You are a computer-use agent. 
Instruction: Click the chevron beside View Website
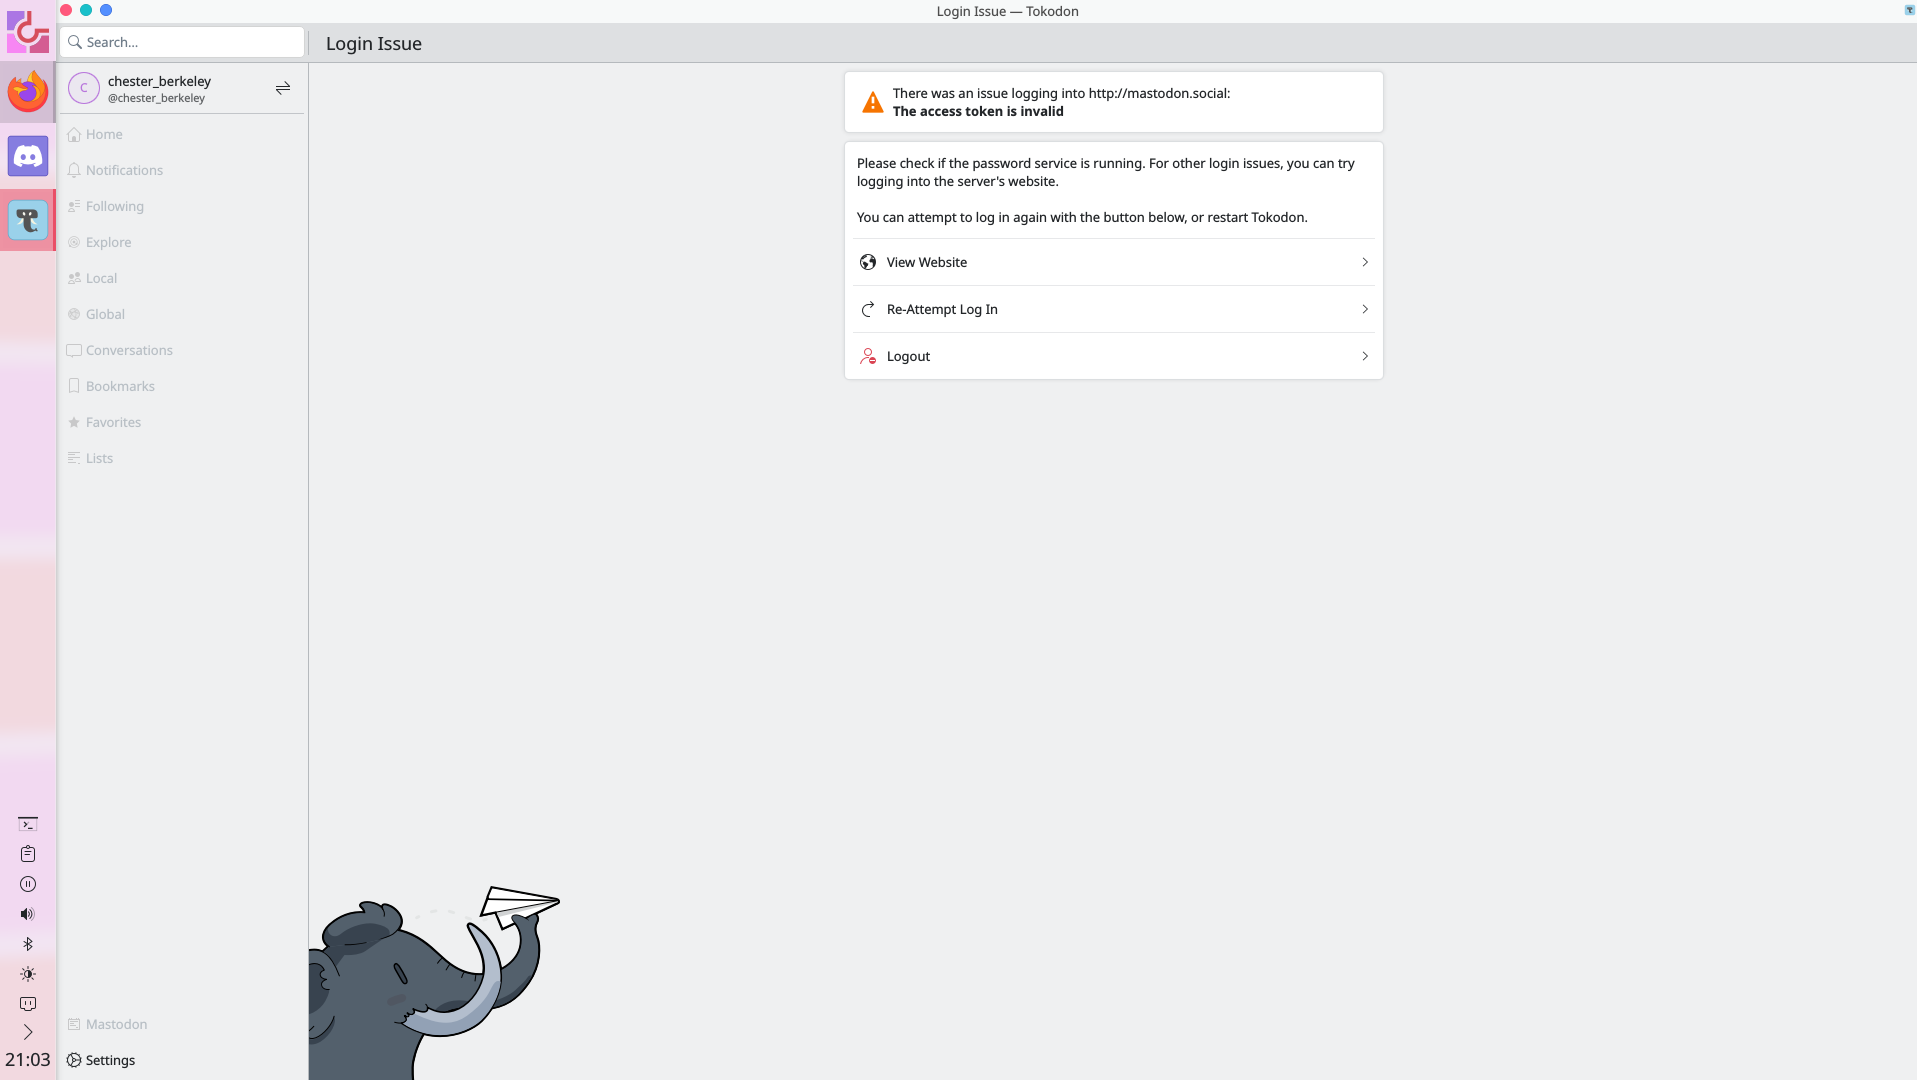pos(1364,262)
